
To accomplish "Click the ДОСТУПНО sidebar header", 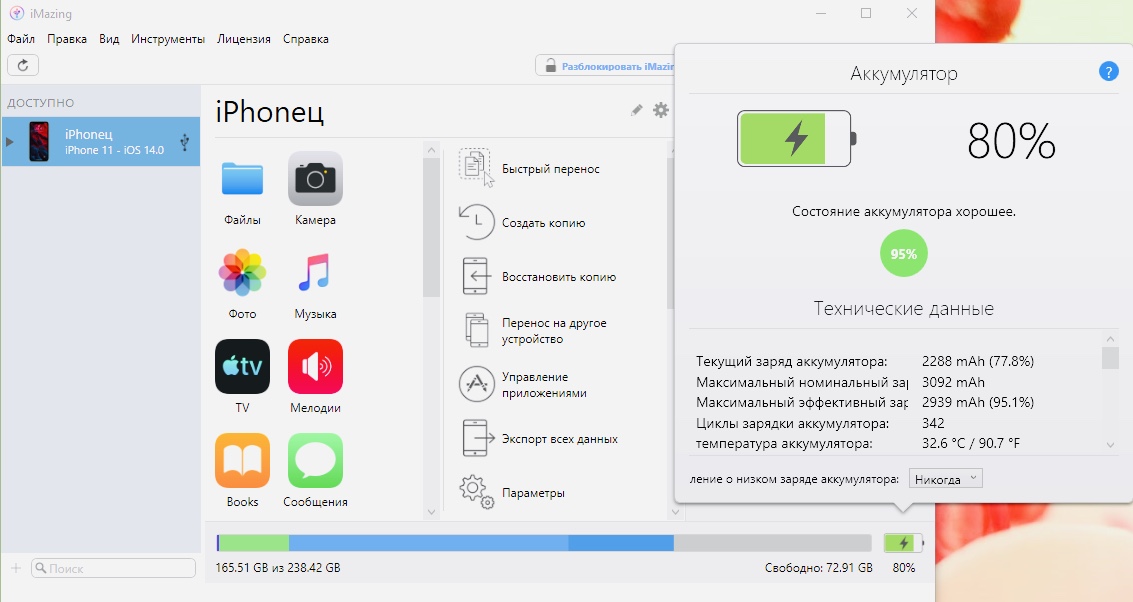I will click(x=40, y=103).
